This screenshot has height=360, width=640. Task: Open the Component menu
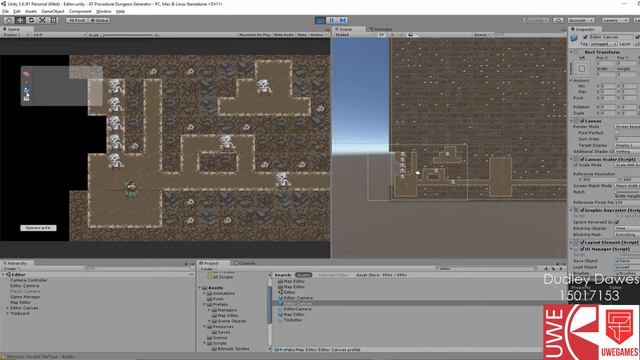[x=80, y=11]
